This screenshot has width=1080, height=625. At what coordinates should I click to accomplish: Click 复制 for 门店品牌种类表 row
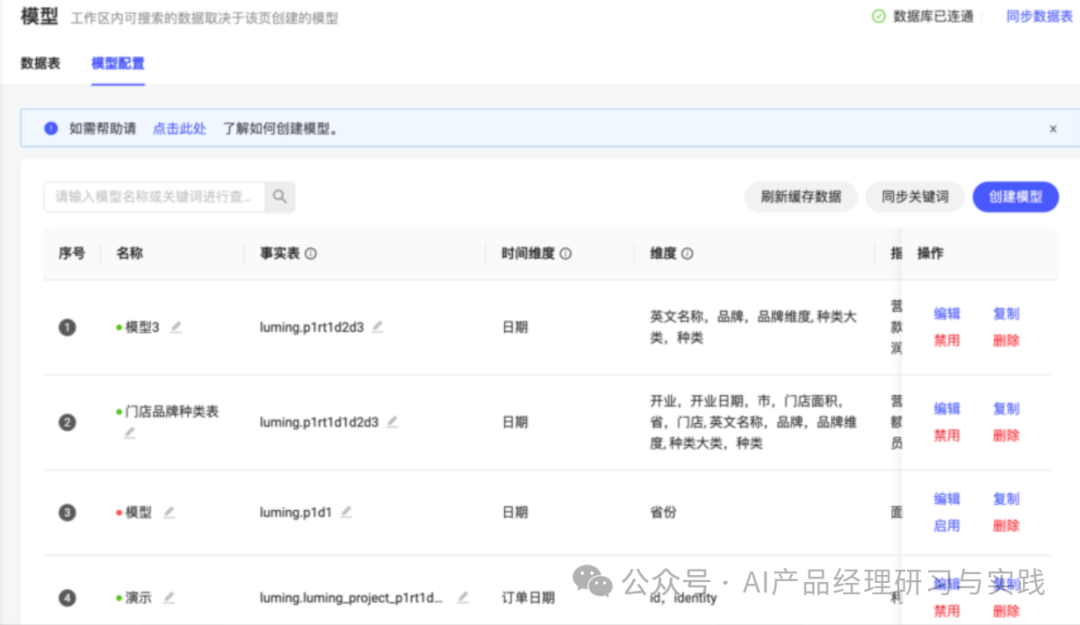pyautogui.click(x=1006, y=409)
